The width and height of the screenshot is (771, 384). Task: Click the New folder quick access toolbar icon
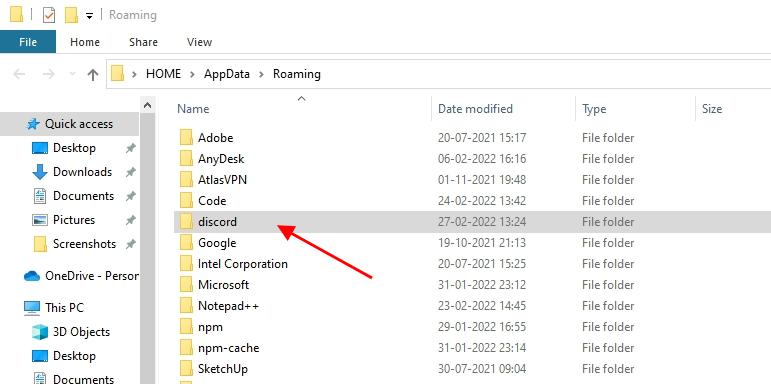pyautogui.click(x=72, y=15)
